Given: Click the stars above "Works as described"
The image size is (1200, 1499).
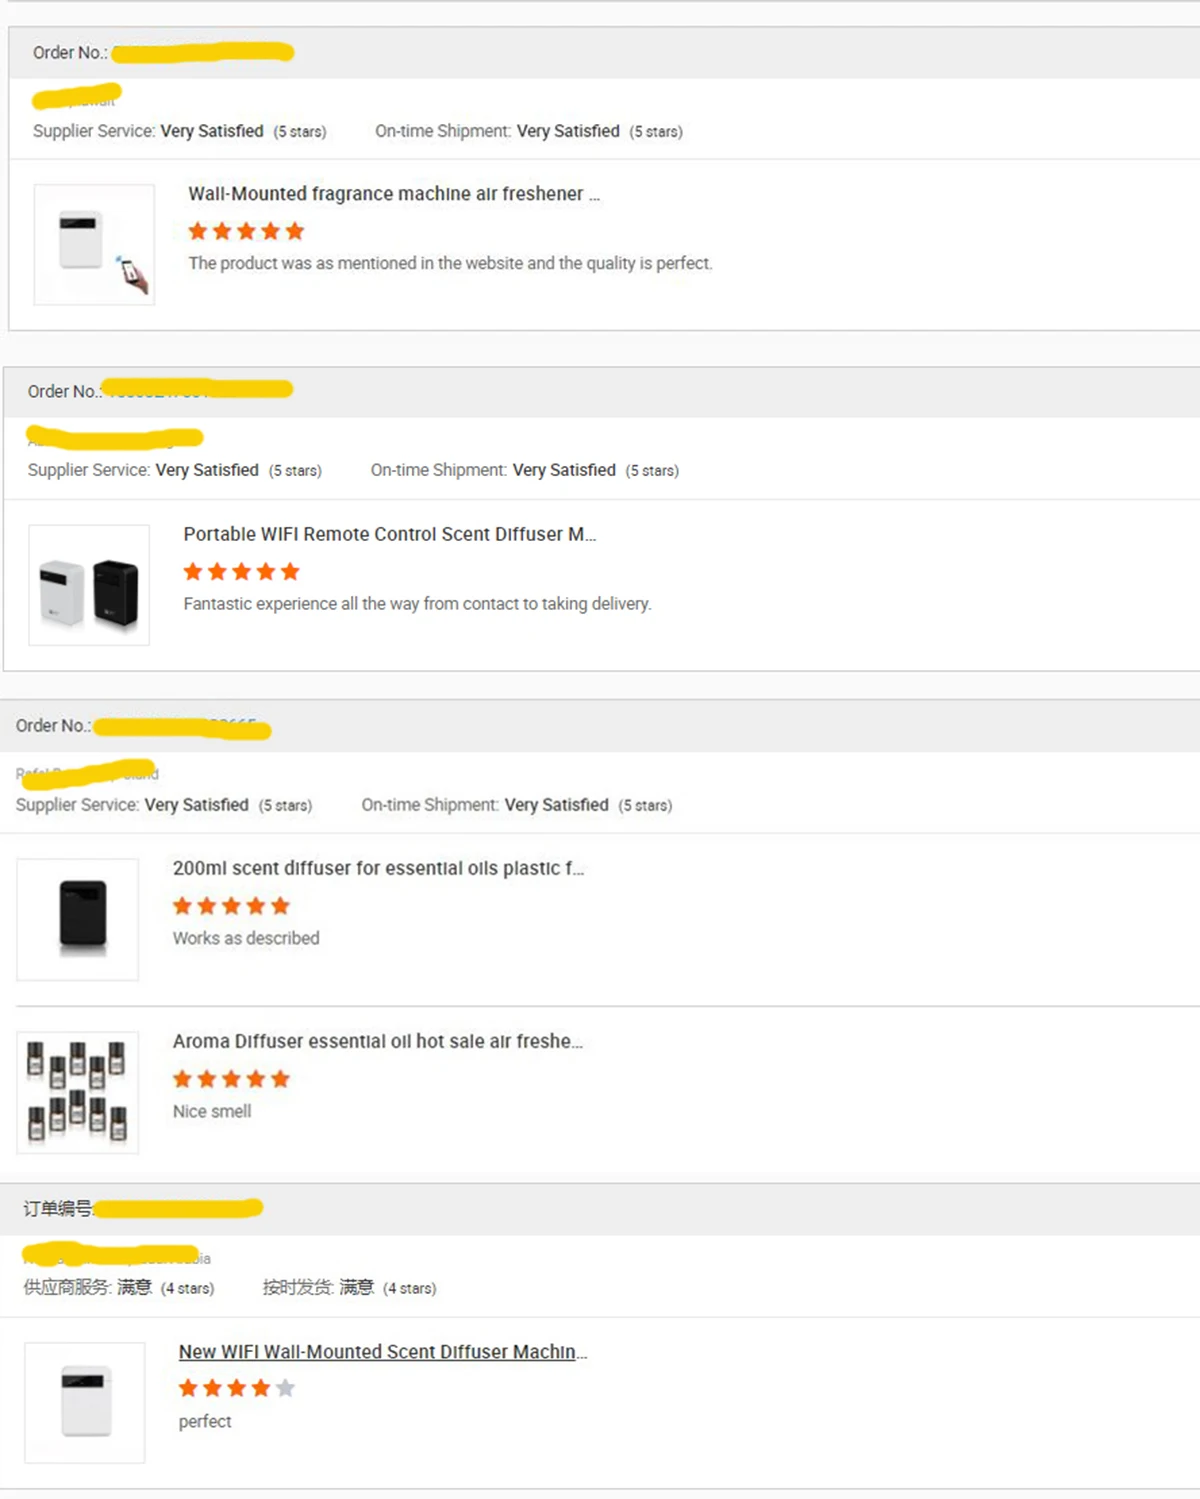Looking at the screenshot, I should coord(231,906).
